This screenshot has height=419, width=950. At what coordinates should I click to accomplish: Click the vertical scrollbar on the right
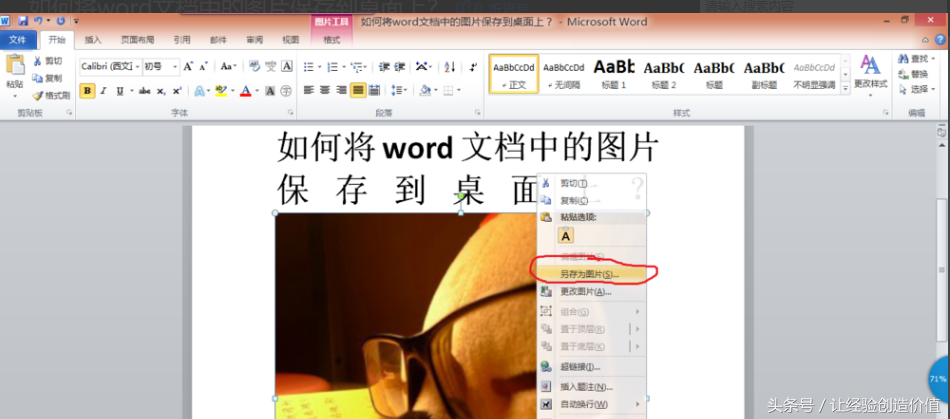coord(942,272)
